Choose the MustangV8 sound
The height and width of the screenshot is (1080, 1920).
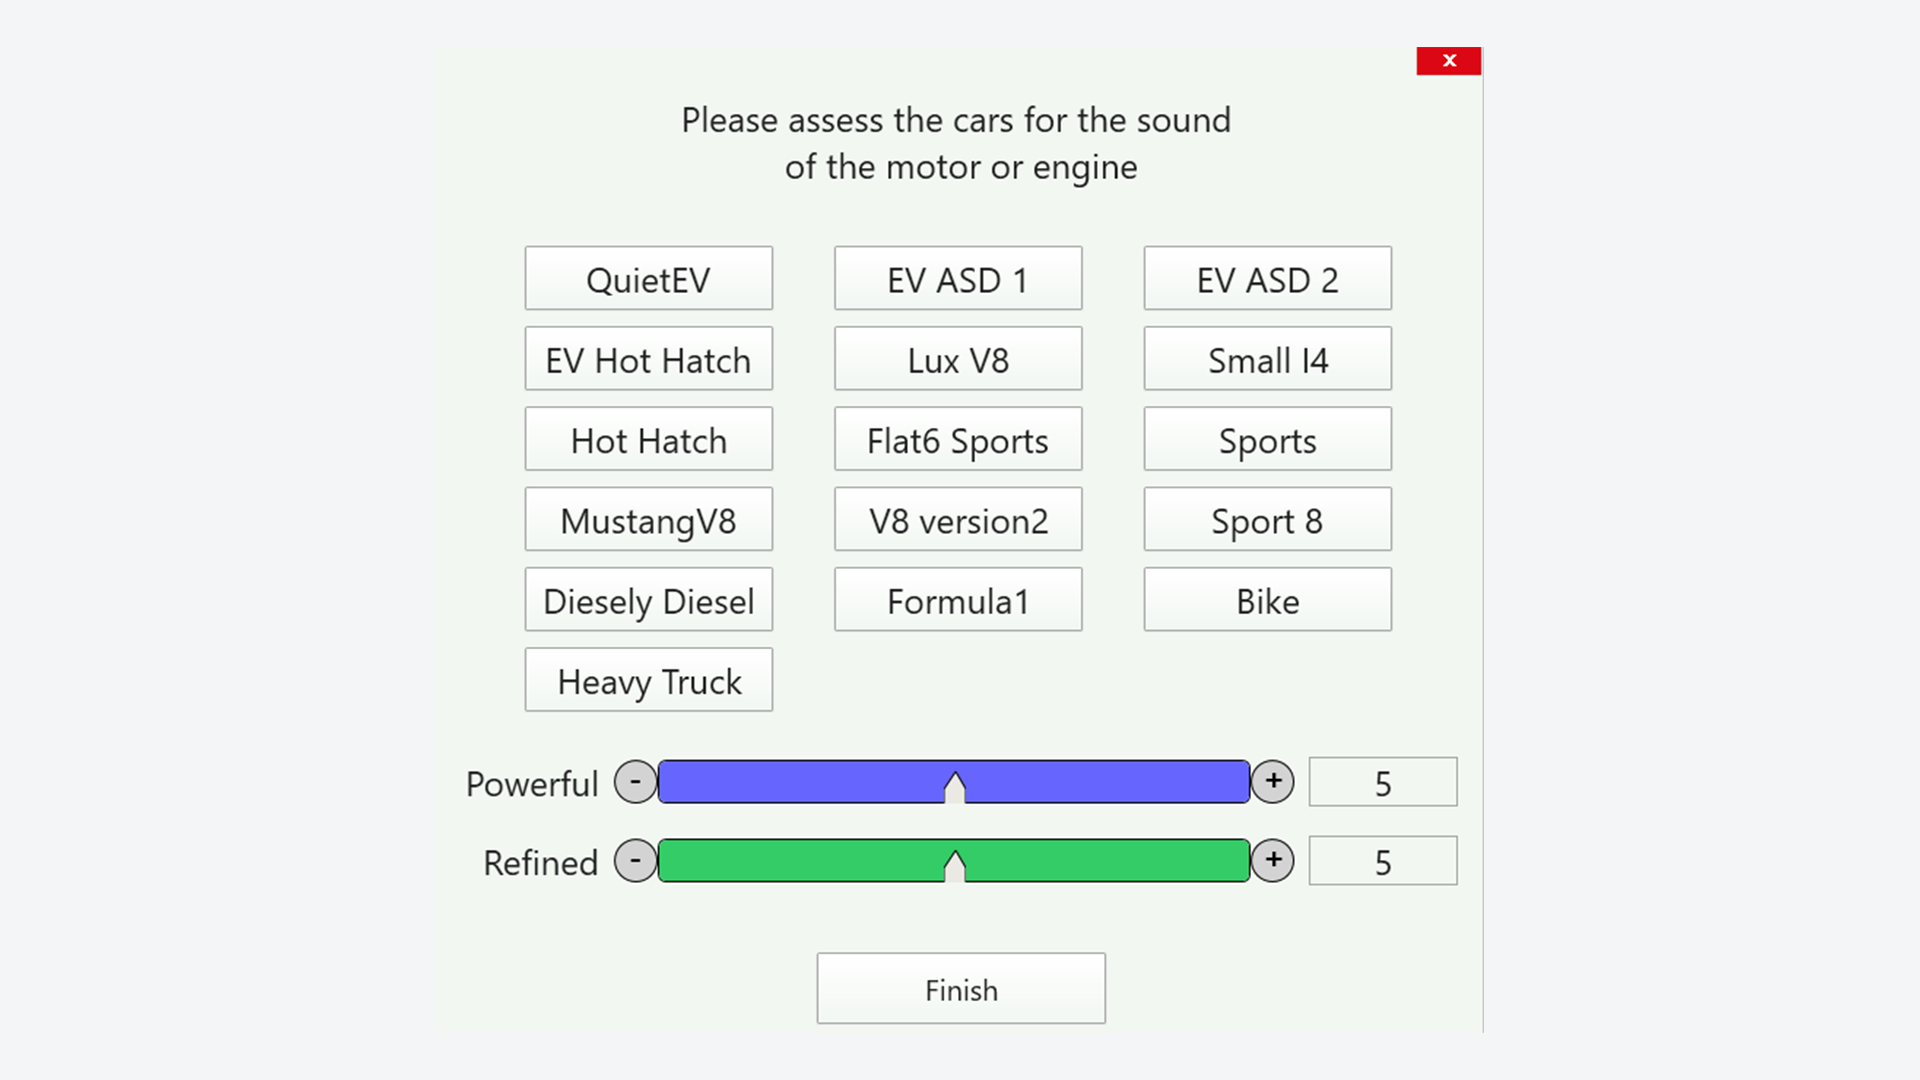pyautogui.click(x=648, y=519)
